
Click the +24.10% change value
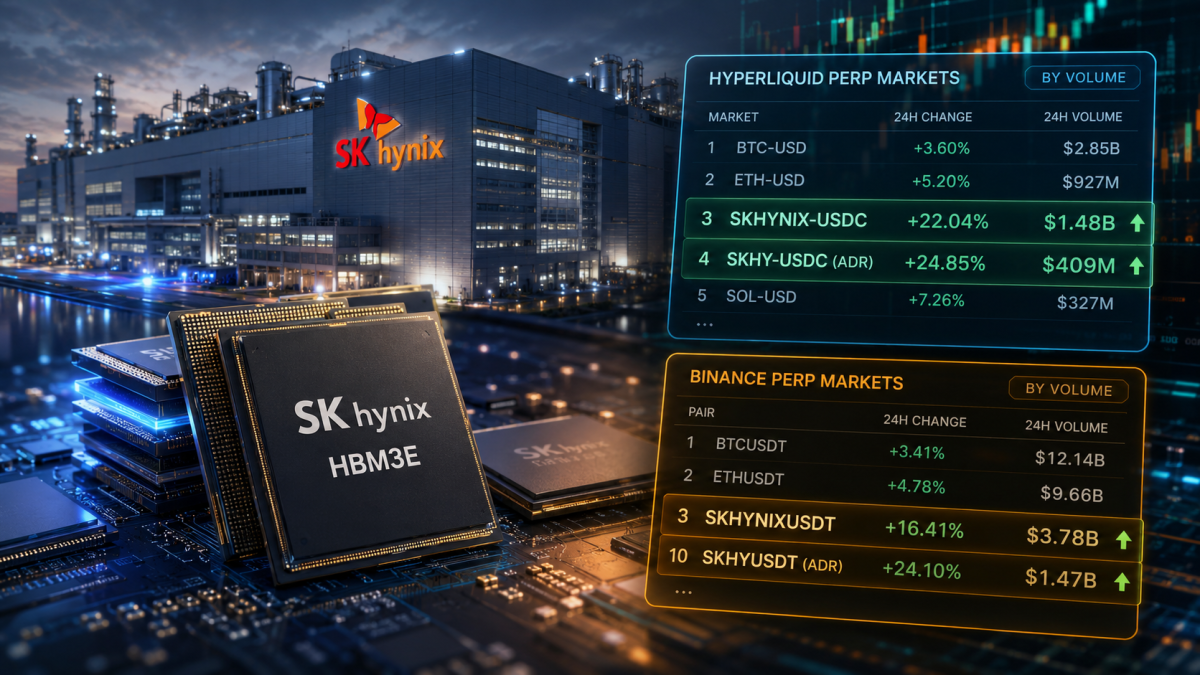pos(922,571)
